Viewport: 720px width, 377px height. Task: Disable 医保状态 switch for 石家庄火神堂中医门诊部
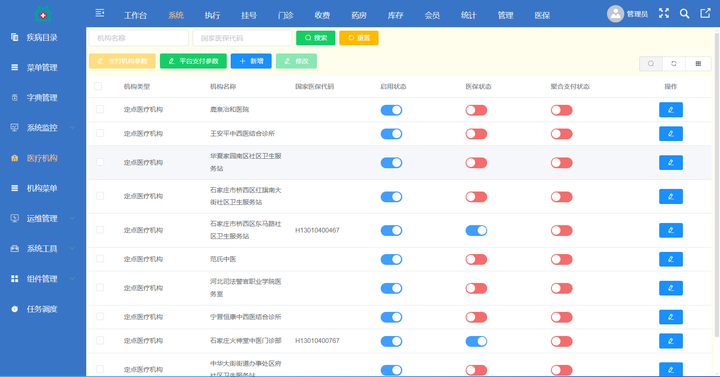(476, 341)
